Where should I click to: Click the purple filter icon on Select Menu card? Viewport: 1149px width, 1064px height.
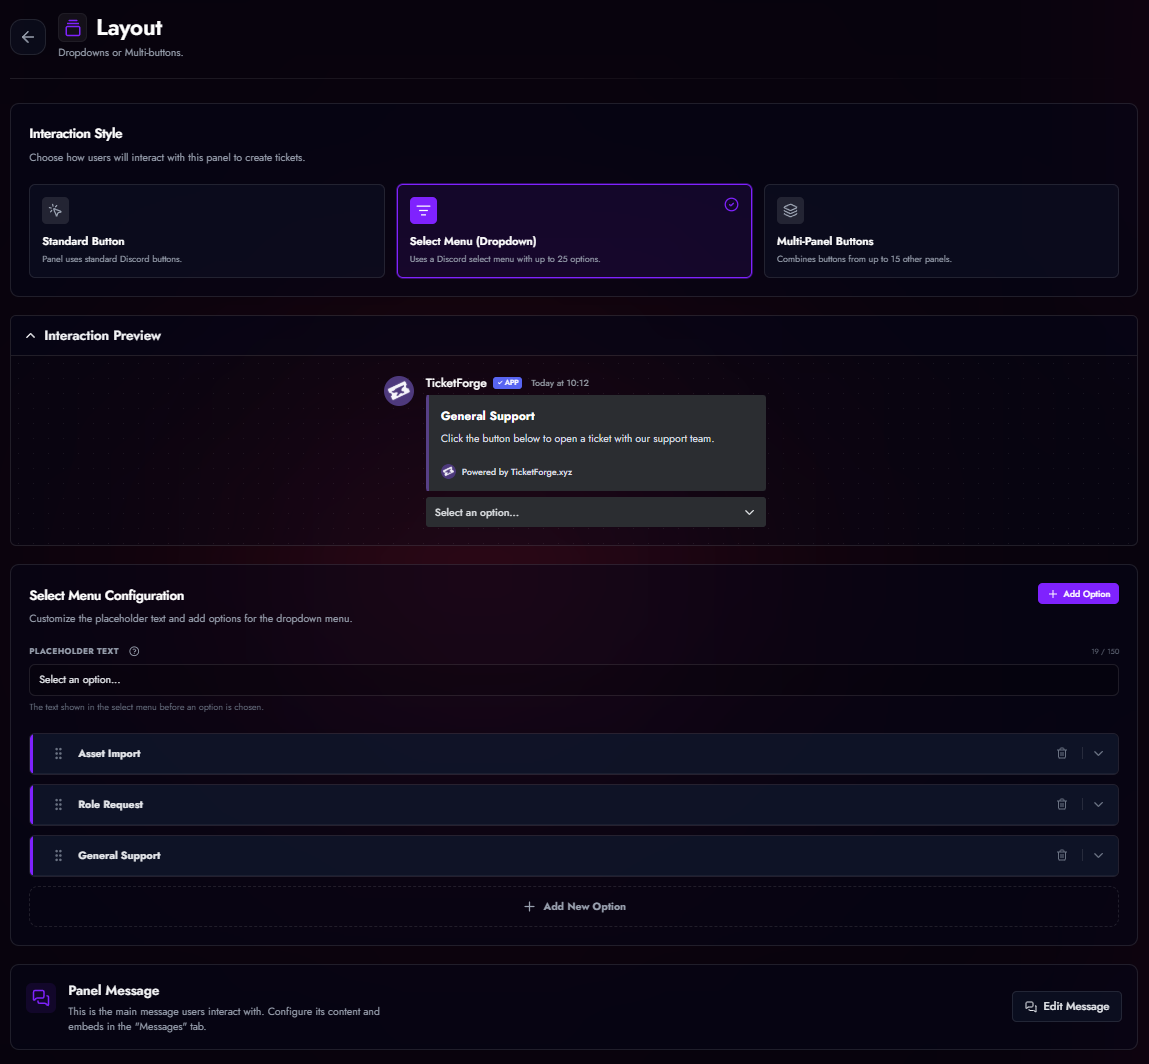click(x=423, y=210)
